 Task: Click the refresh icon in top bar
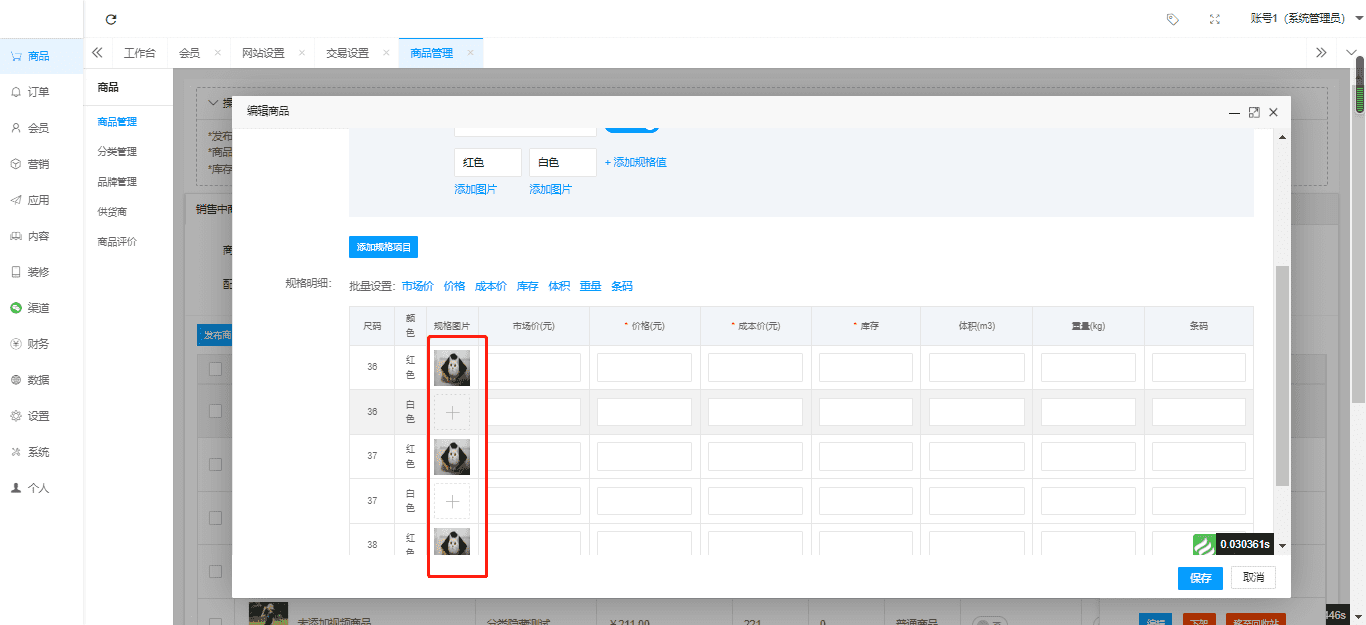coord(111,19)
